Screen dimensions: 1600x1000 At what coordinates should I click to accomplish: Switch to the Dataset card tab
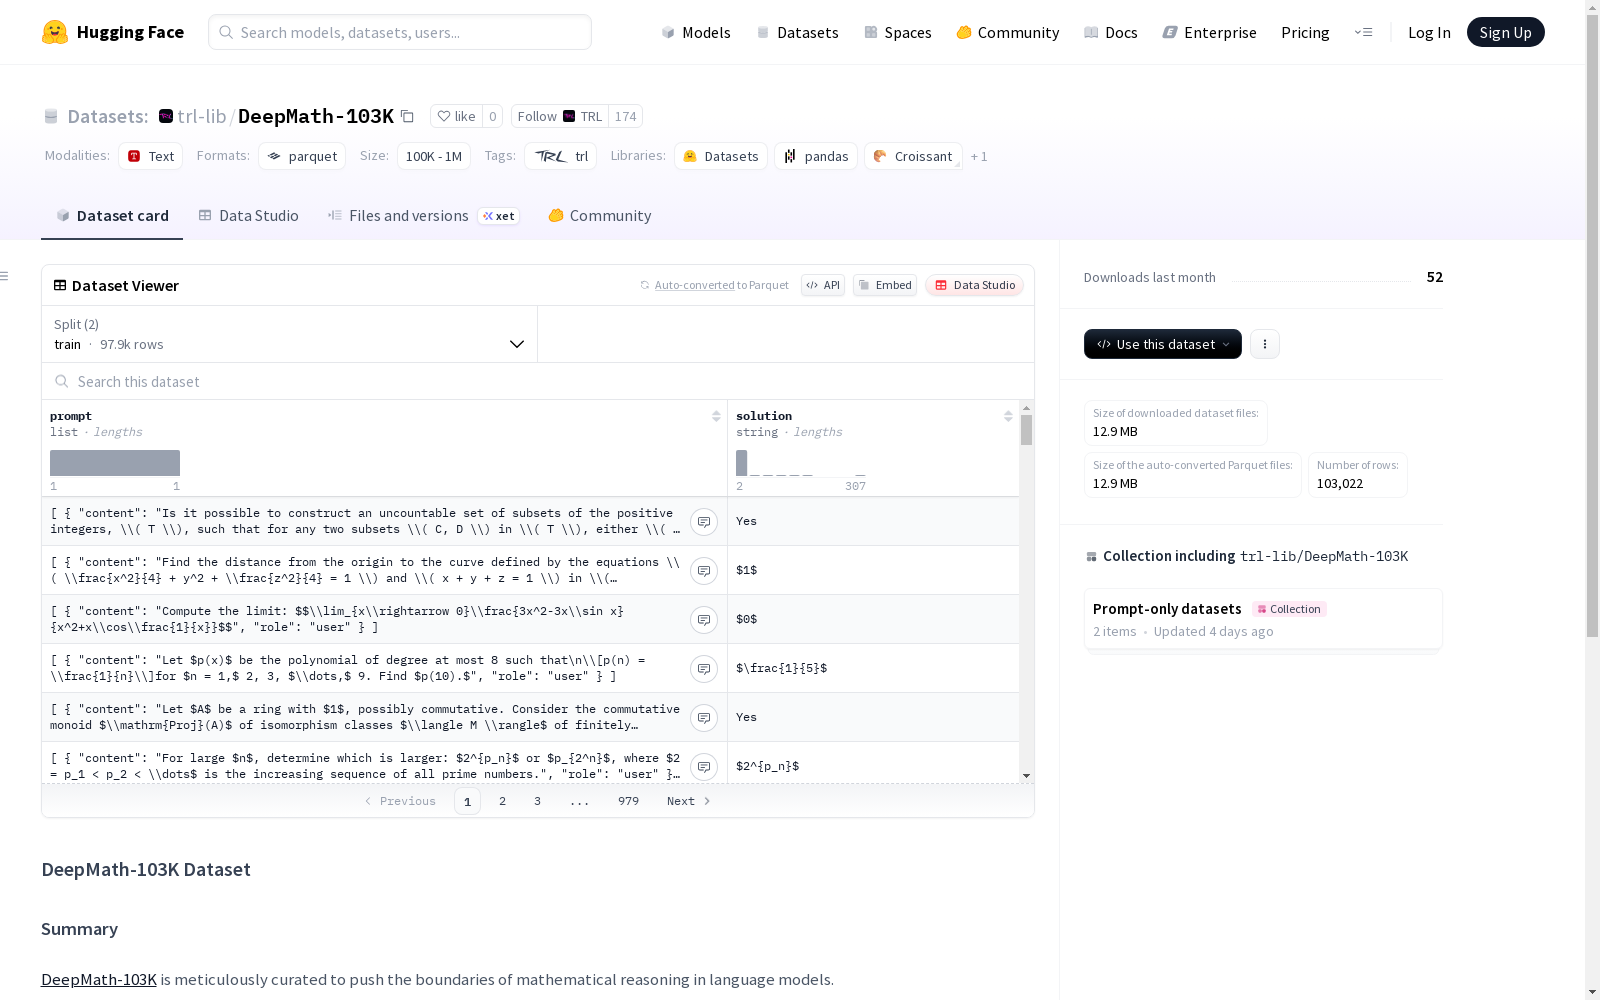[x=112, y=216]
